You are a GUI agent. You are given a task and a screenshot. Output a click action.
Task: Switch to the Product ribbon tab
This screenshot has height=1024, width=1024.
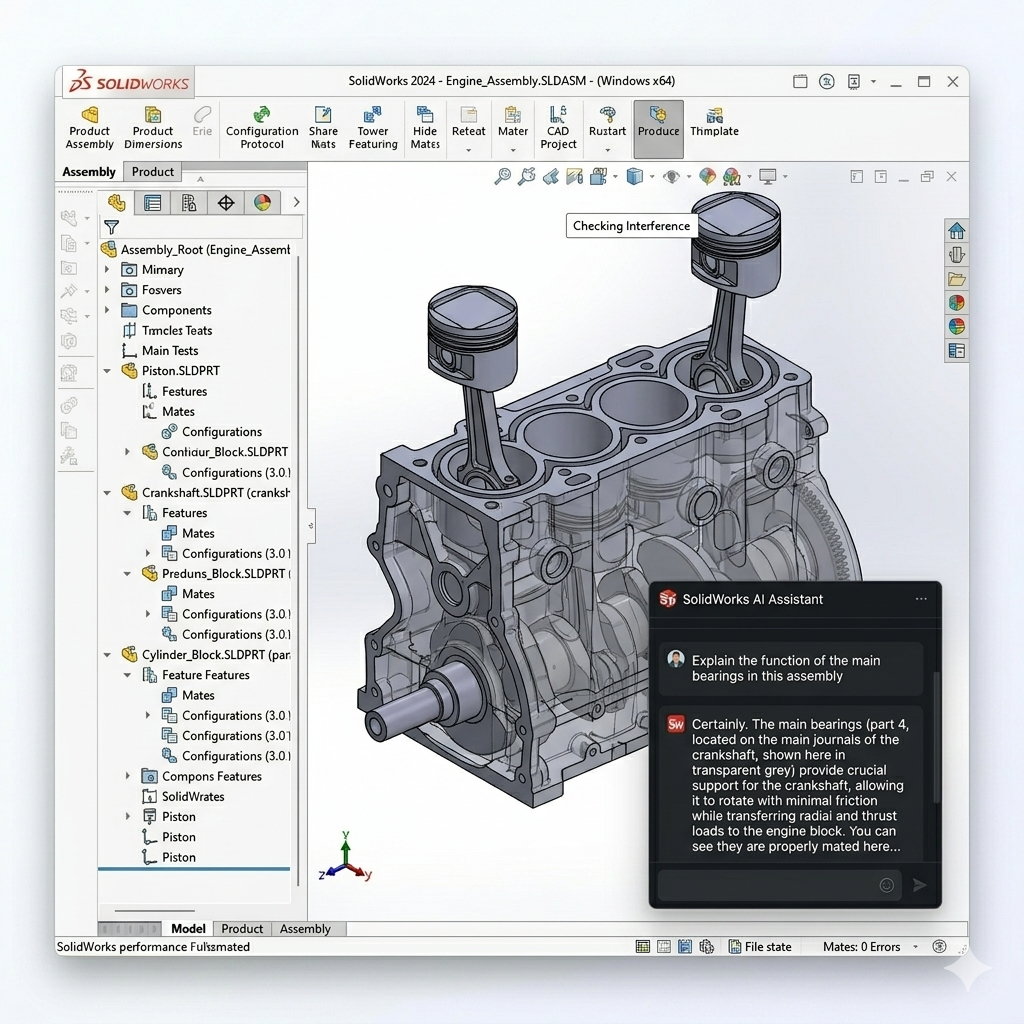(x=152, y=172)
